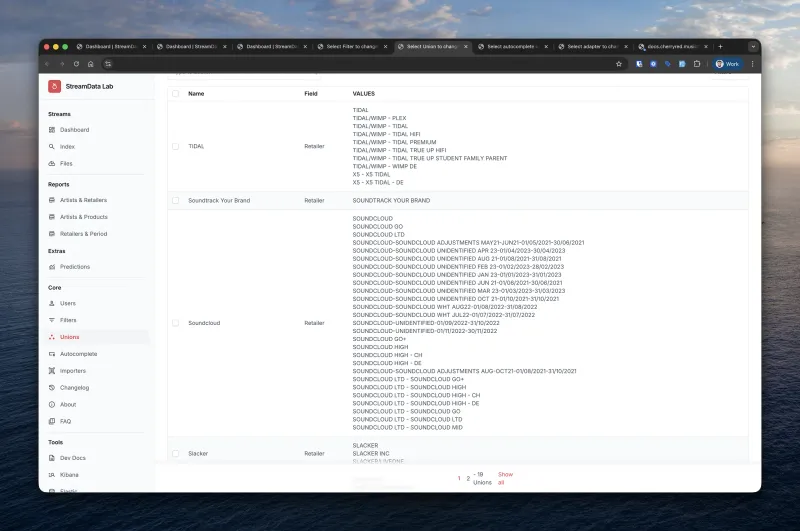Close the Select Union to change tab

click(466, 46)
